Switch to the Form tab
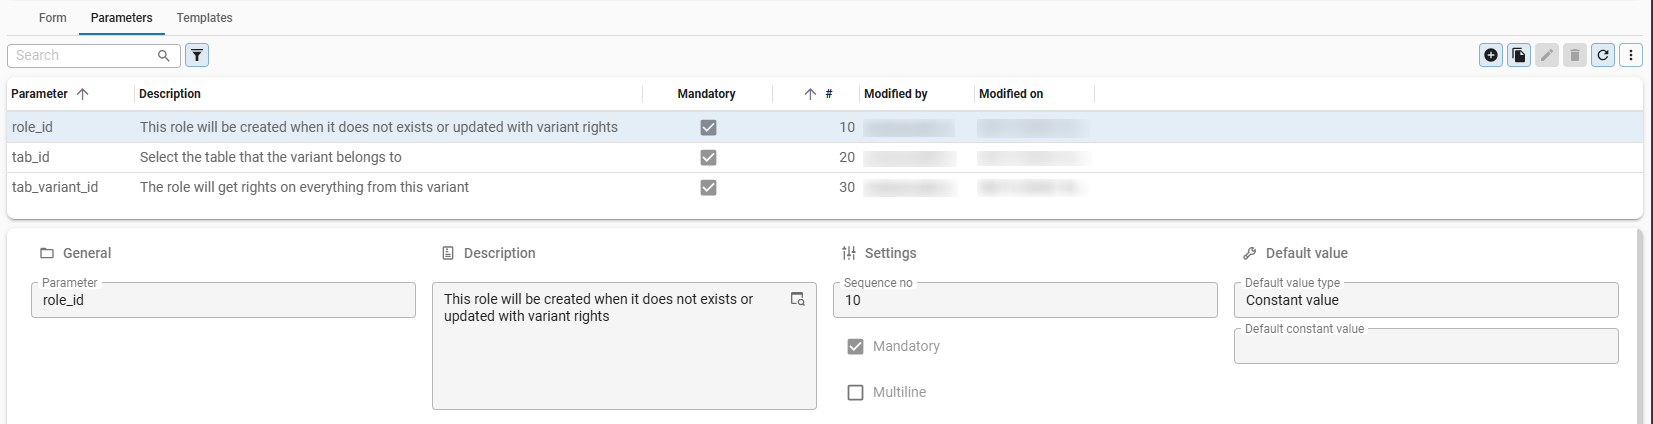The image size is (1653, 424). [53, 18]
